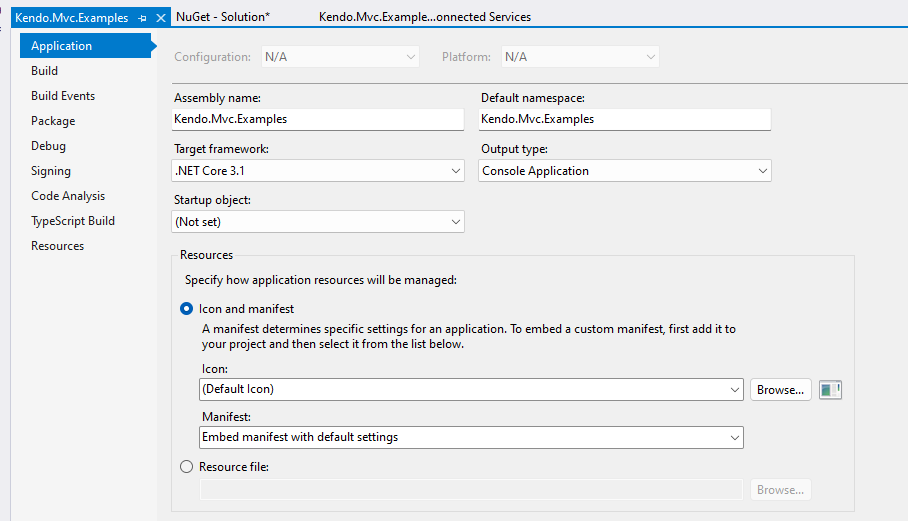Show the Debug properties page
Image resolution: width=908 pixels, height=521 pixels.
48,146
